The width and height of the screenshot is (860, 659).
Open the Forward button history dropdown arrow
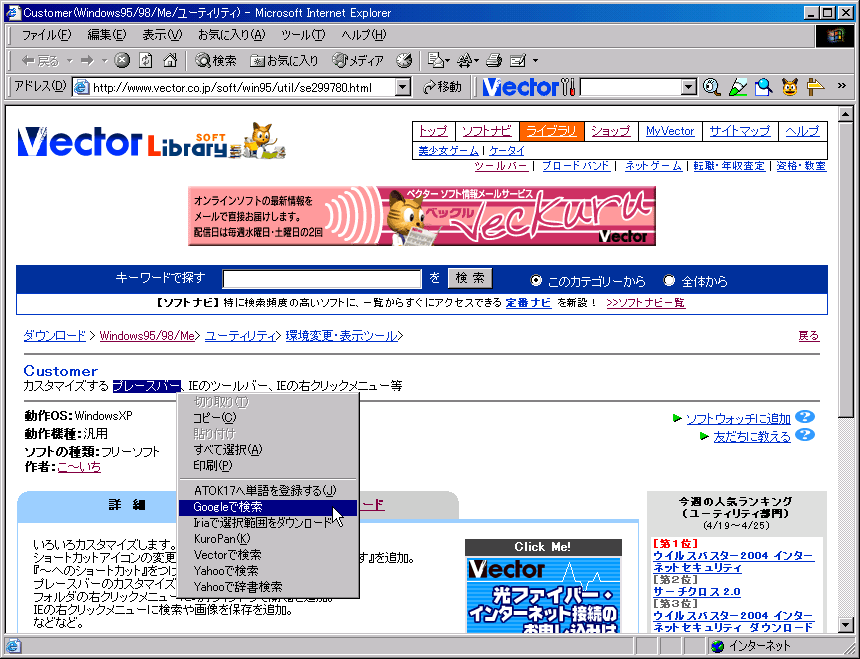pyautogui.click(x=104, y=60)
